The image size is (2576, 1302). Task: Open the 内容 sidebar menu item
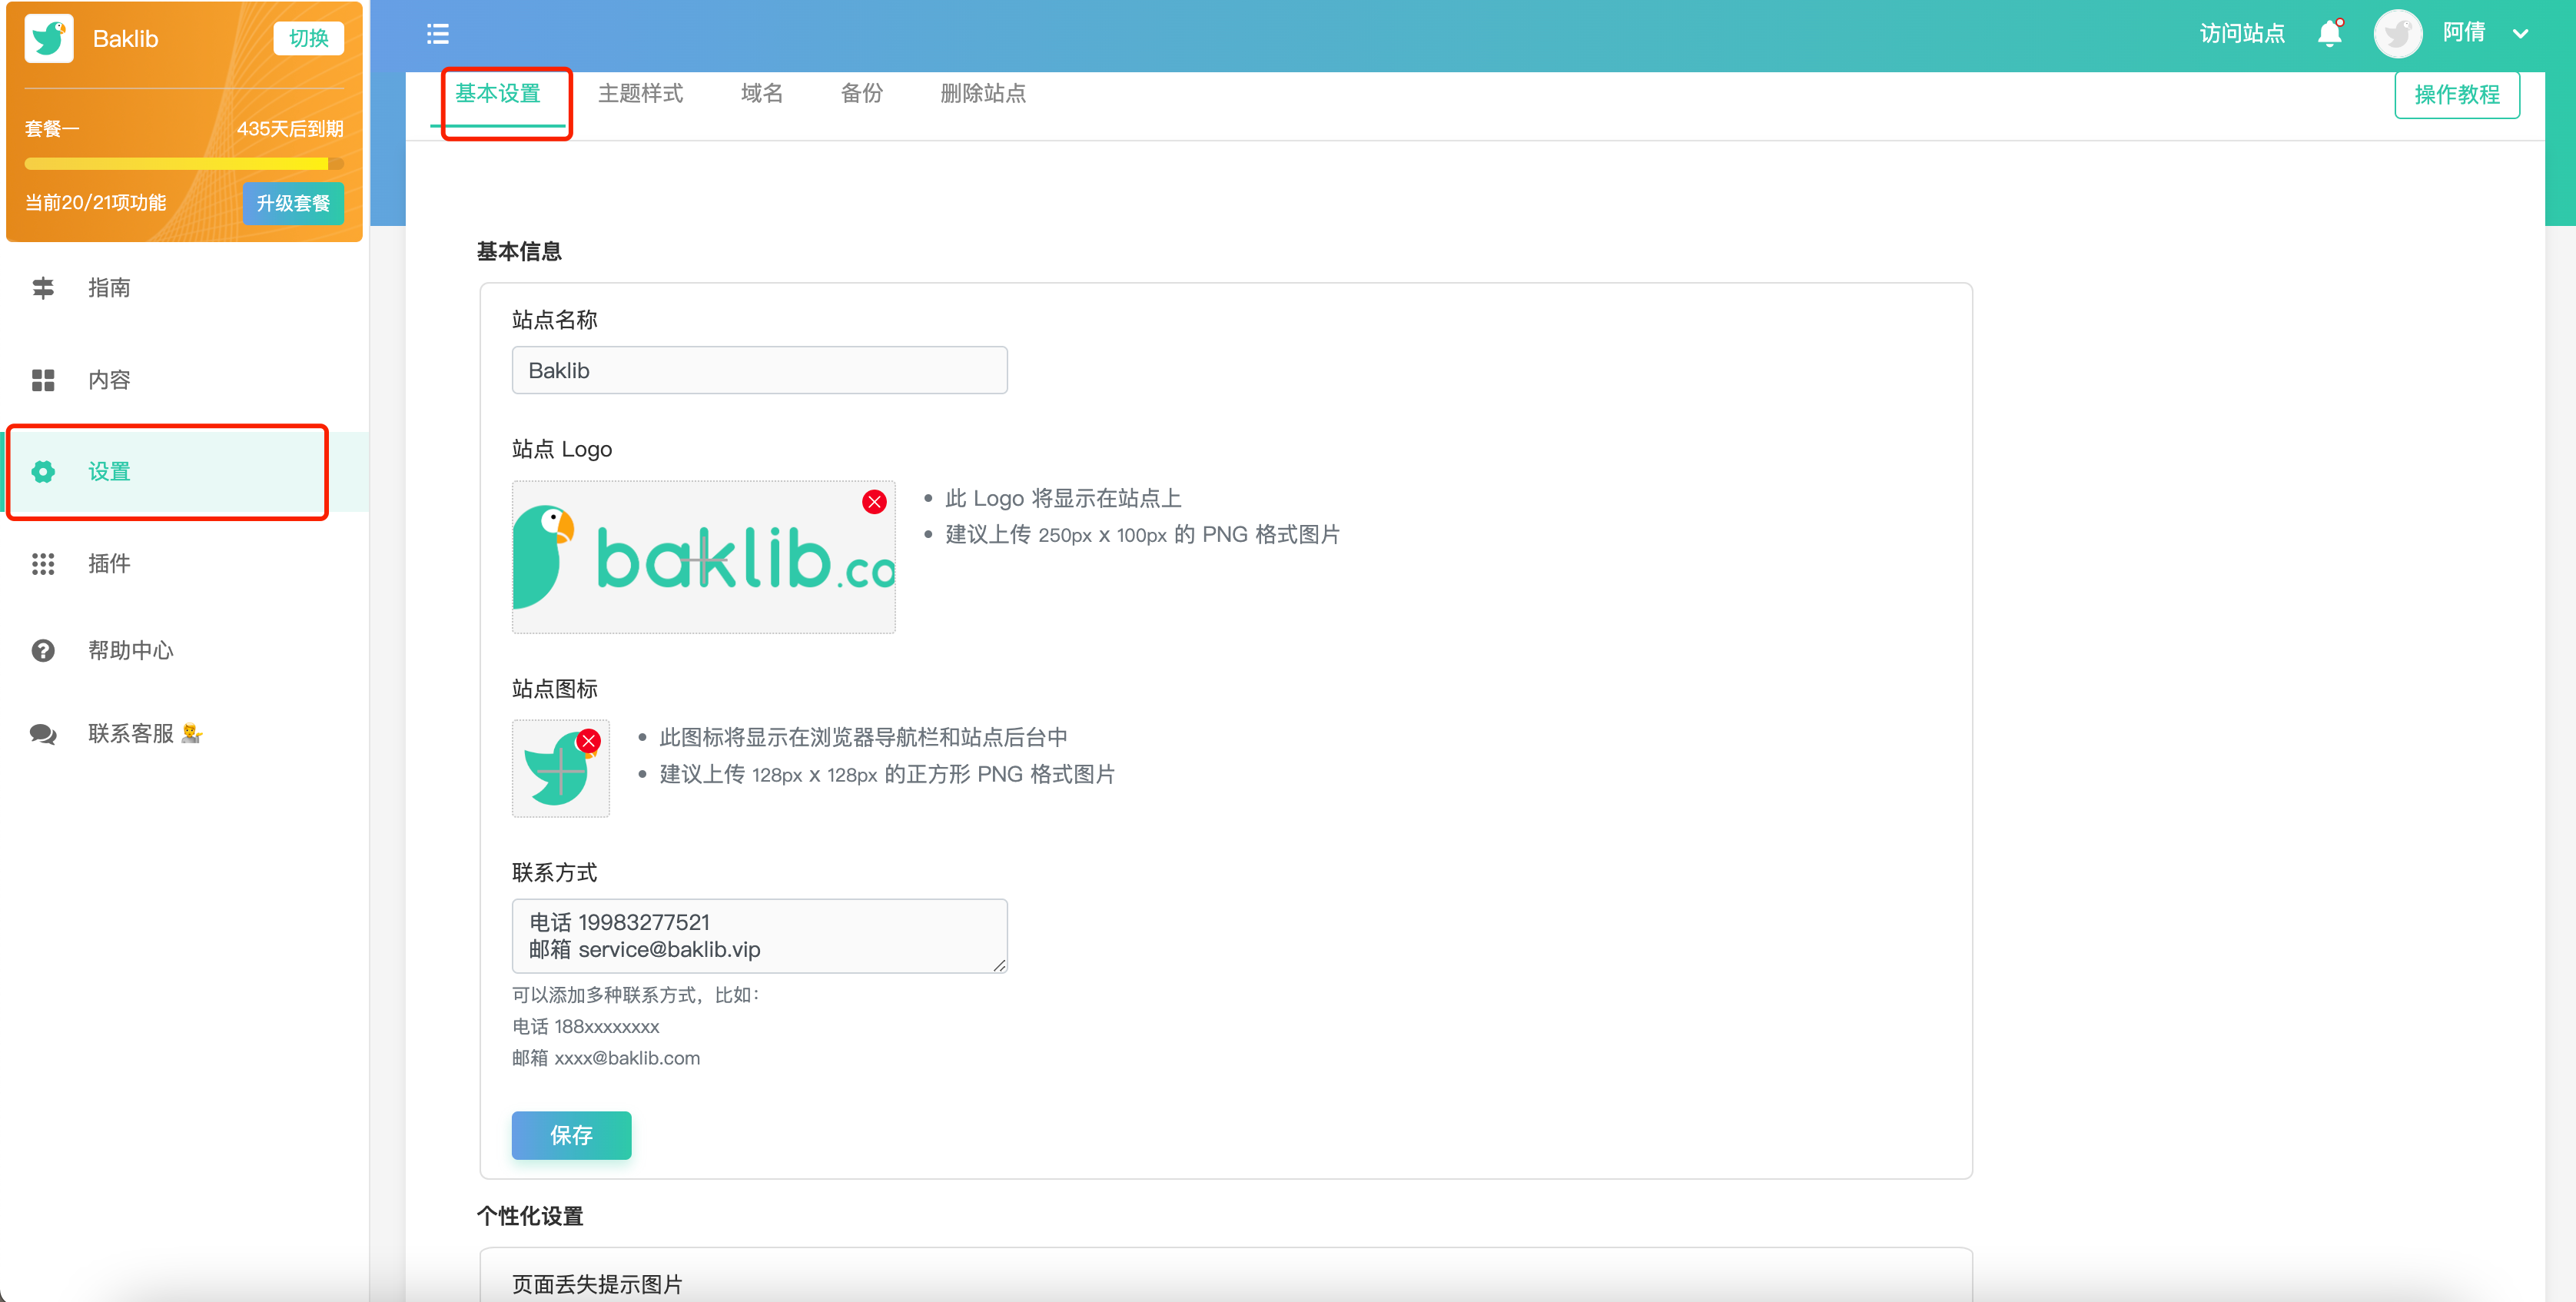click(185, 380)
